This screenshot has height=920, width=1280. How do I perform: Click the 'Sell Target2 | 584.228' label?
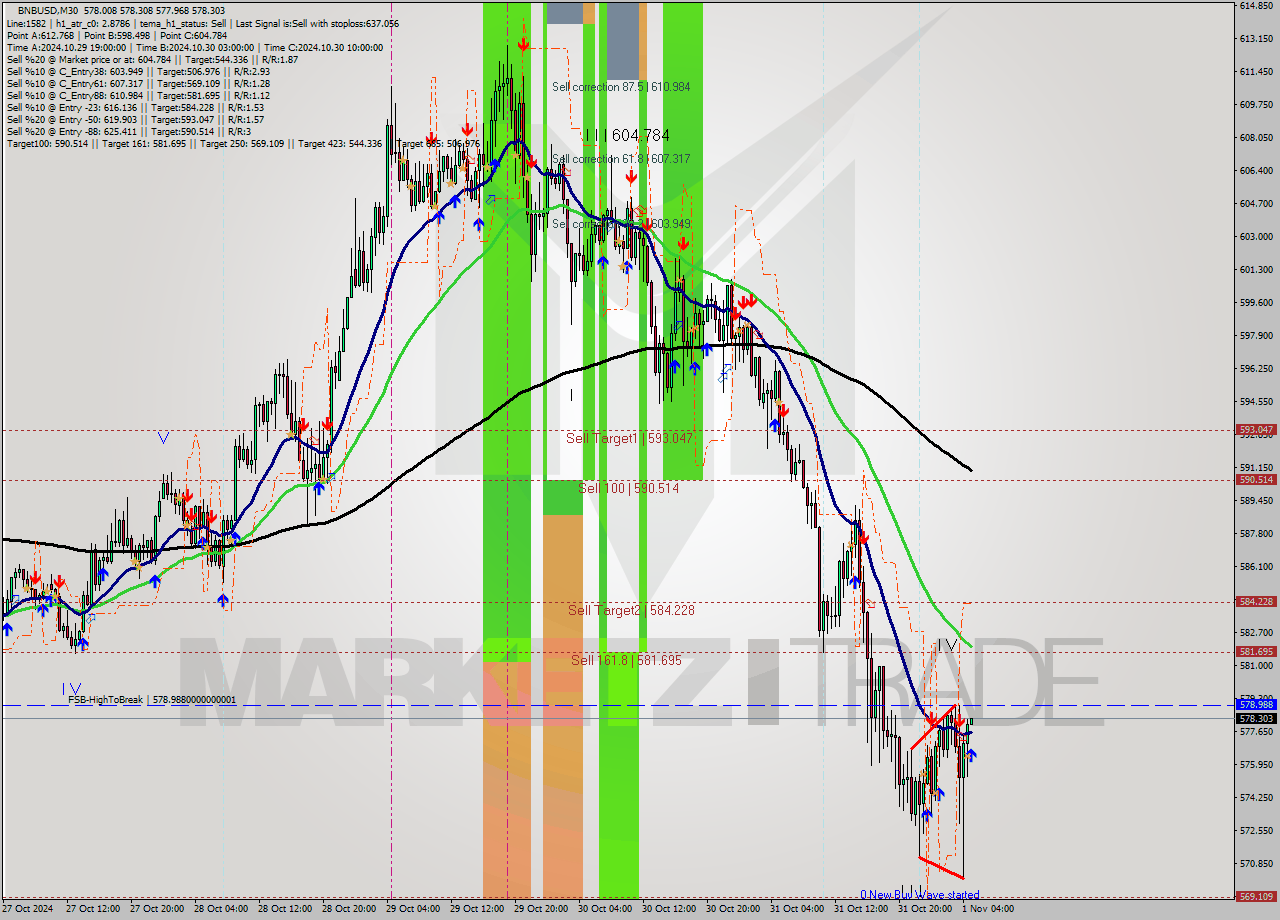pos(631,610)
